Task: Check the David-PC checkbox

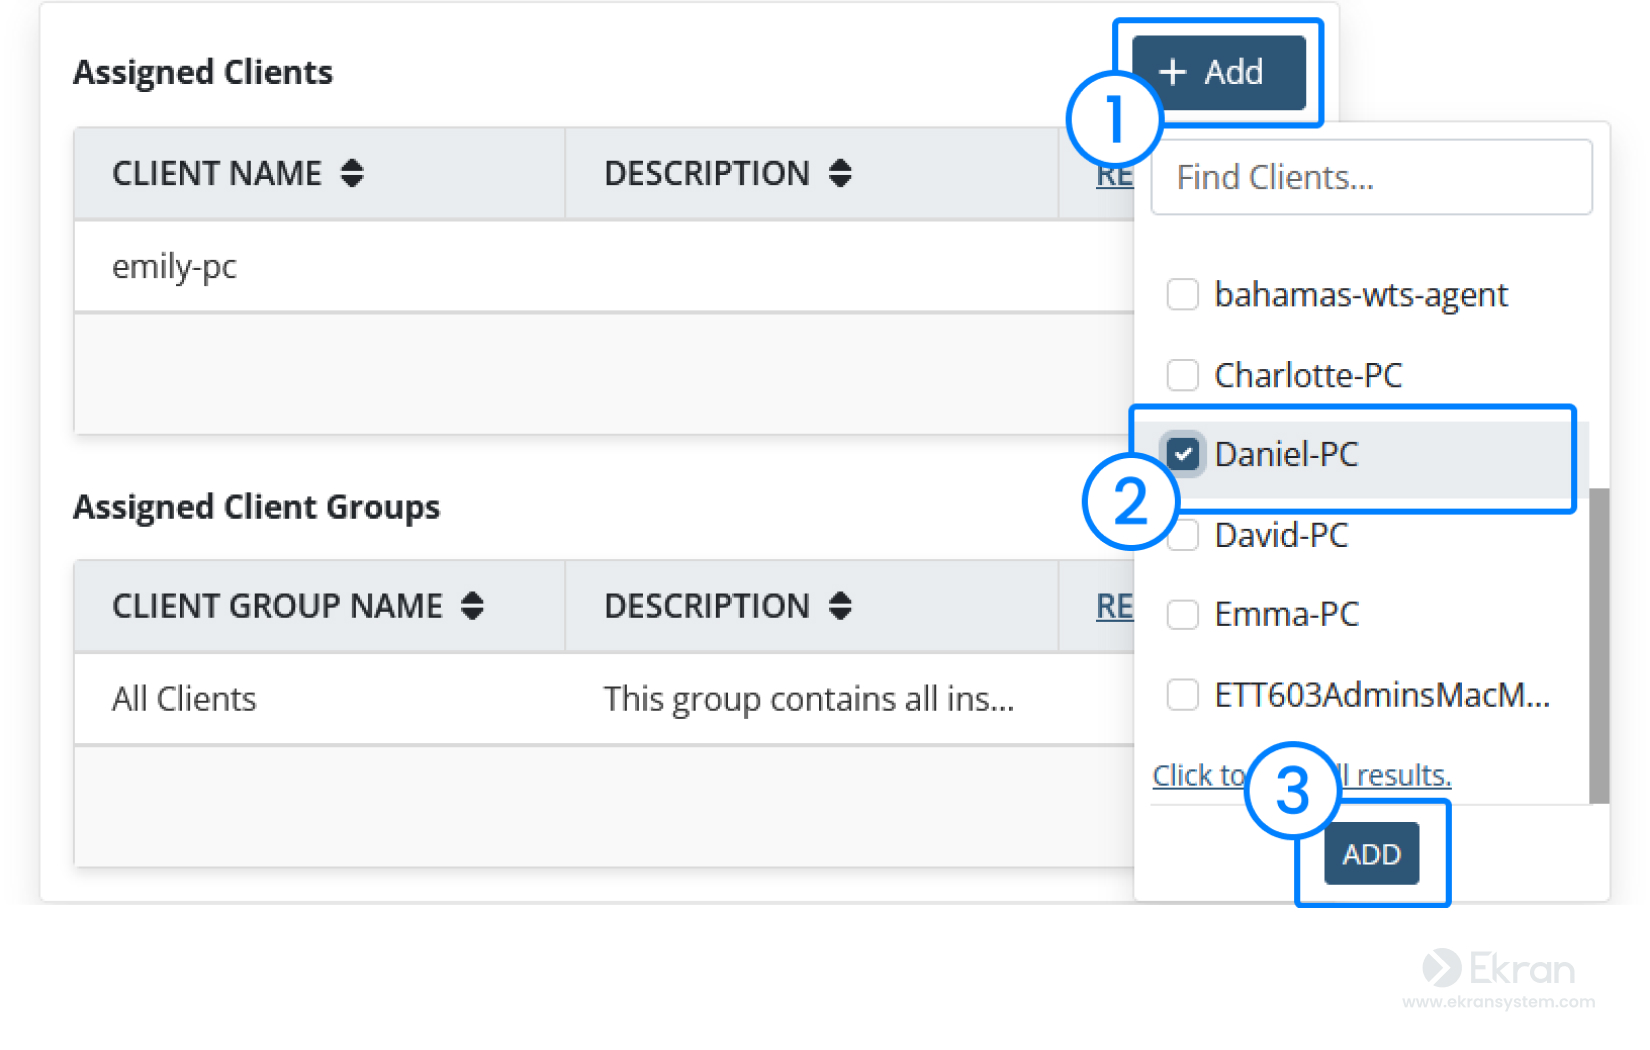Action: point(1185,536)
